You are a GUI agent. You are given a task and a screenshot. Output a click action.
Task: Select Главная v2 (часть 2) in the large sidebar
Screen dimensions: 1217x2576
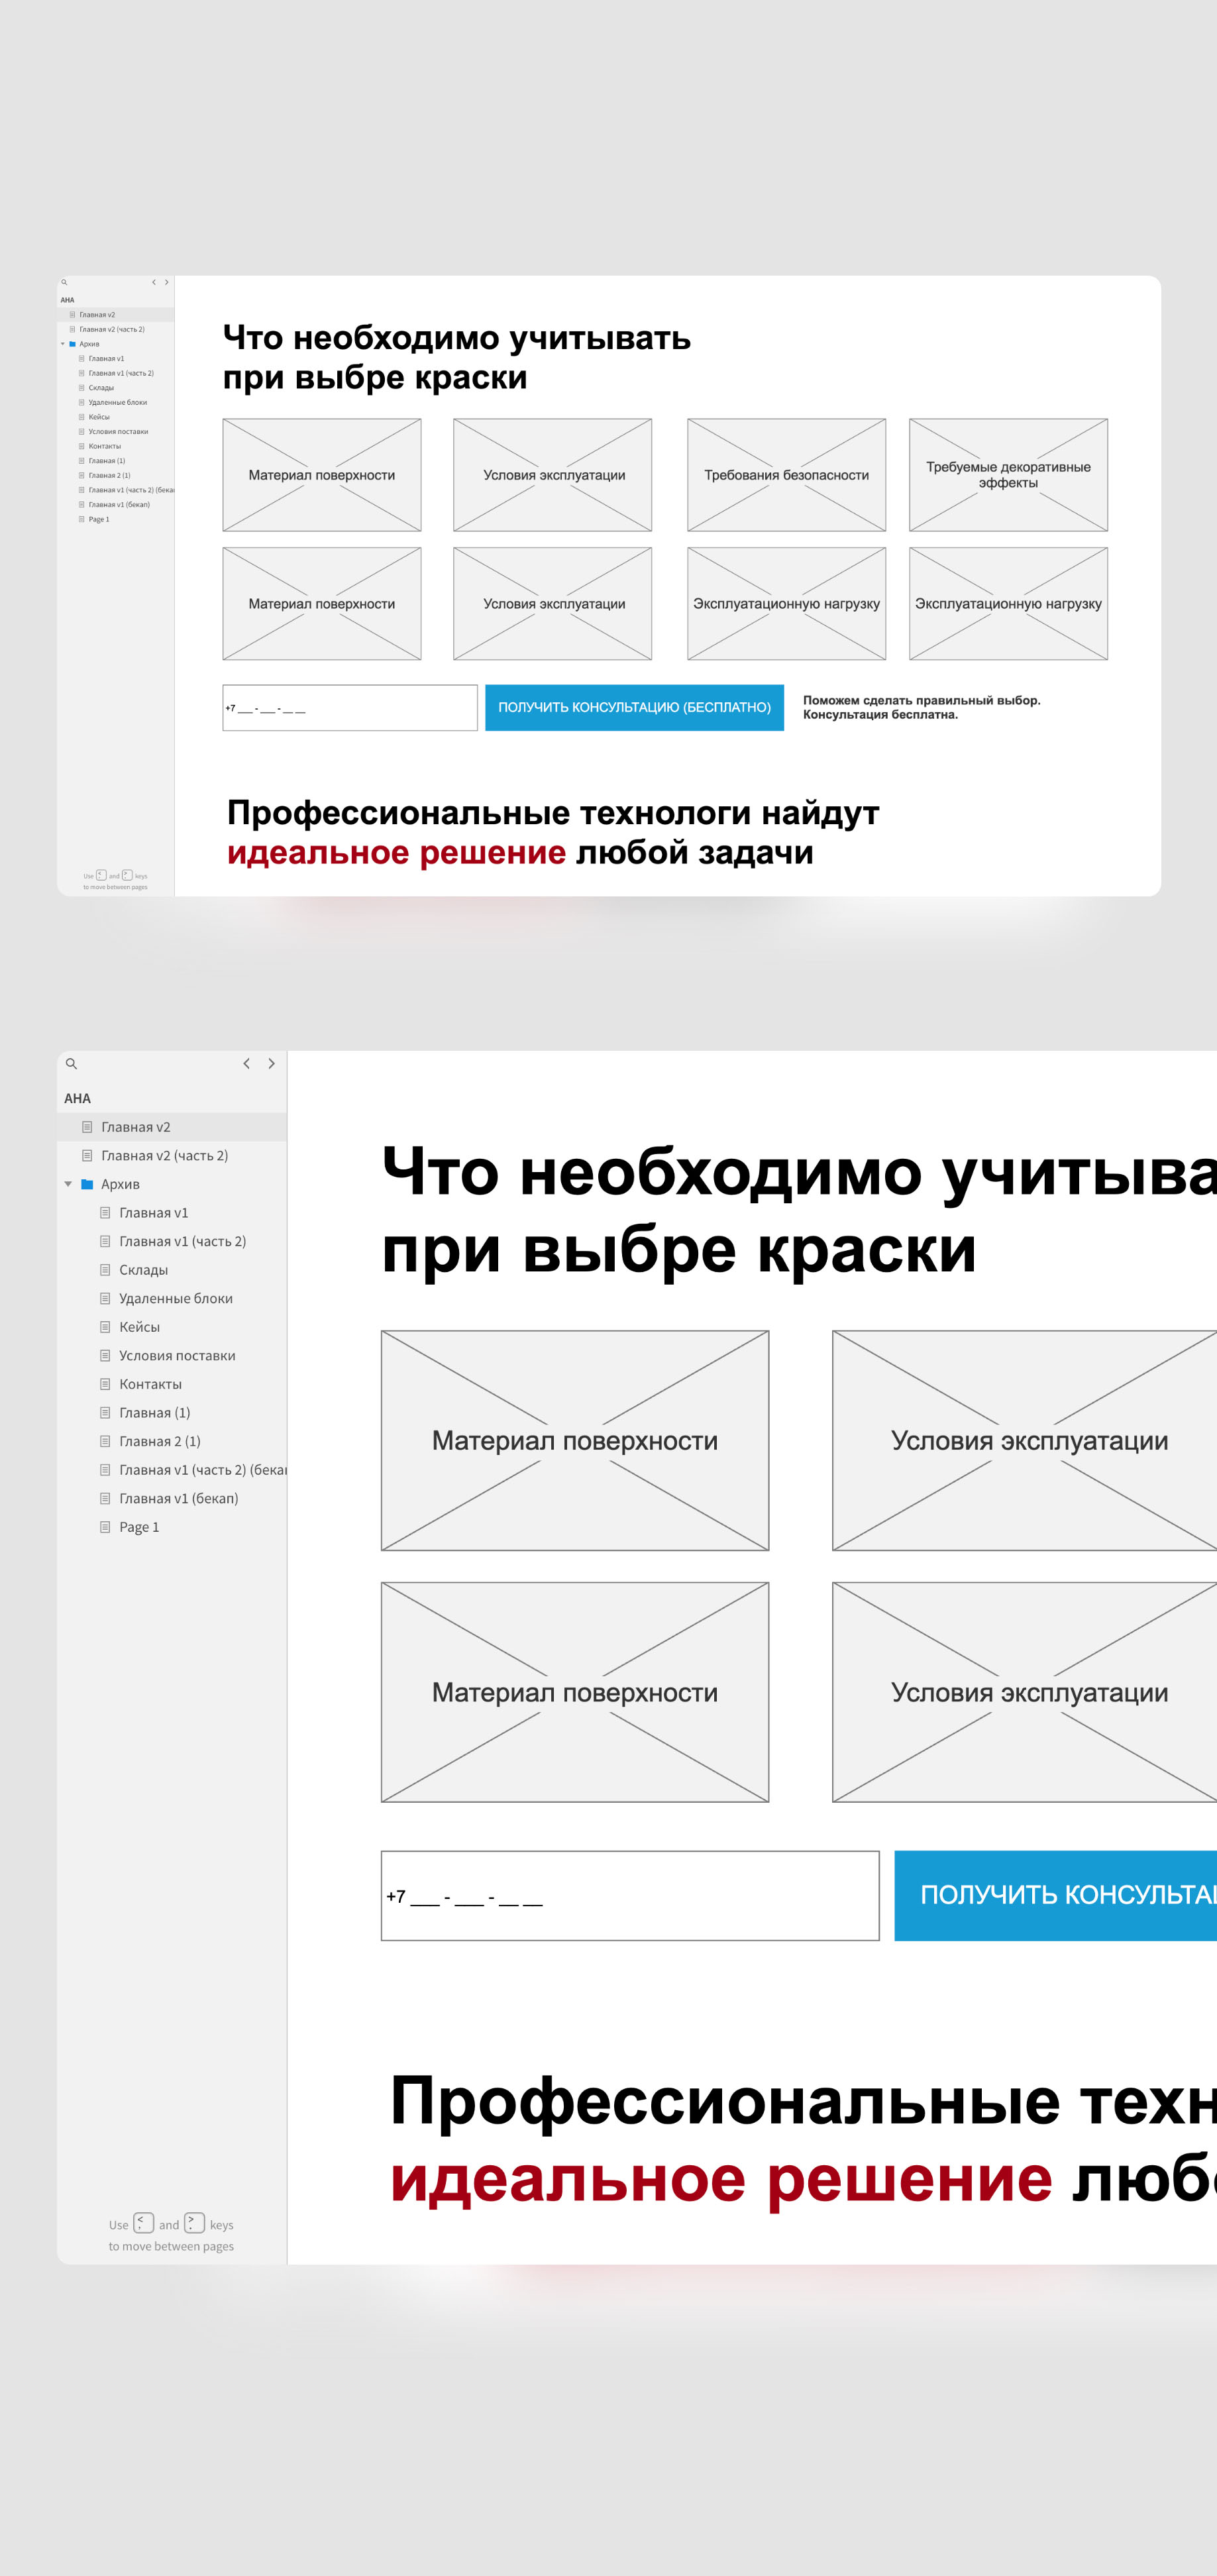coord(164,1156)
